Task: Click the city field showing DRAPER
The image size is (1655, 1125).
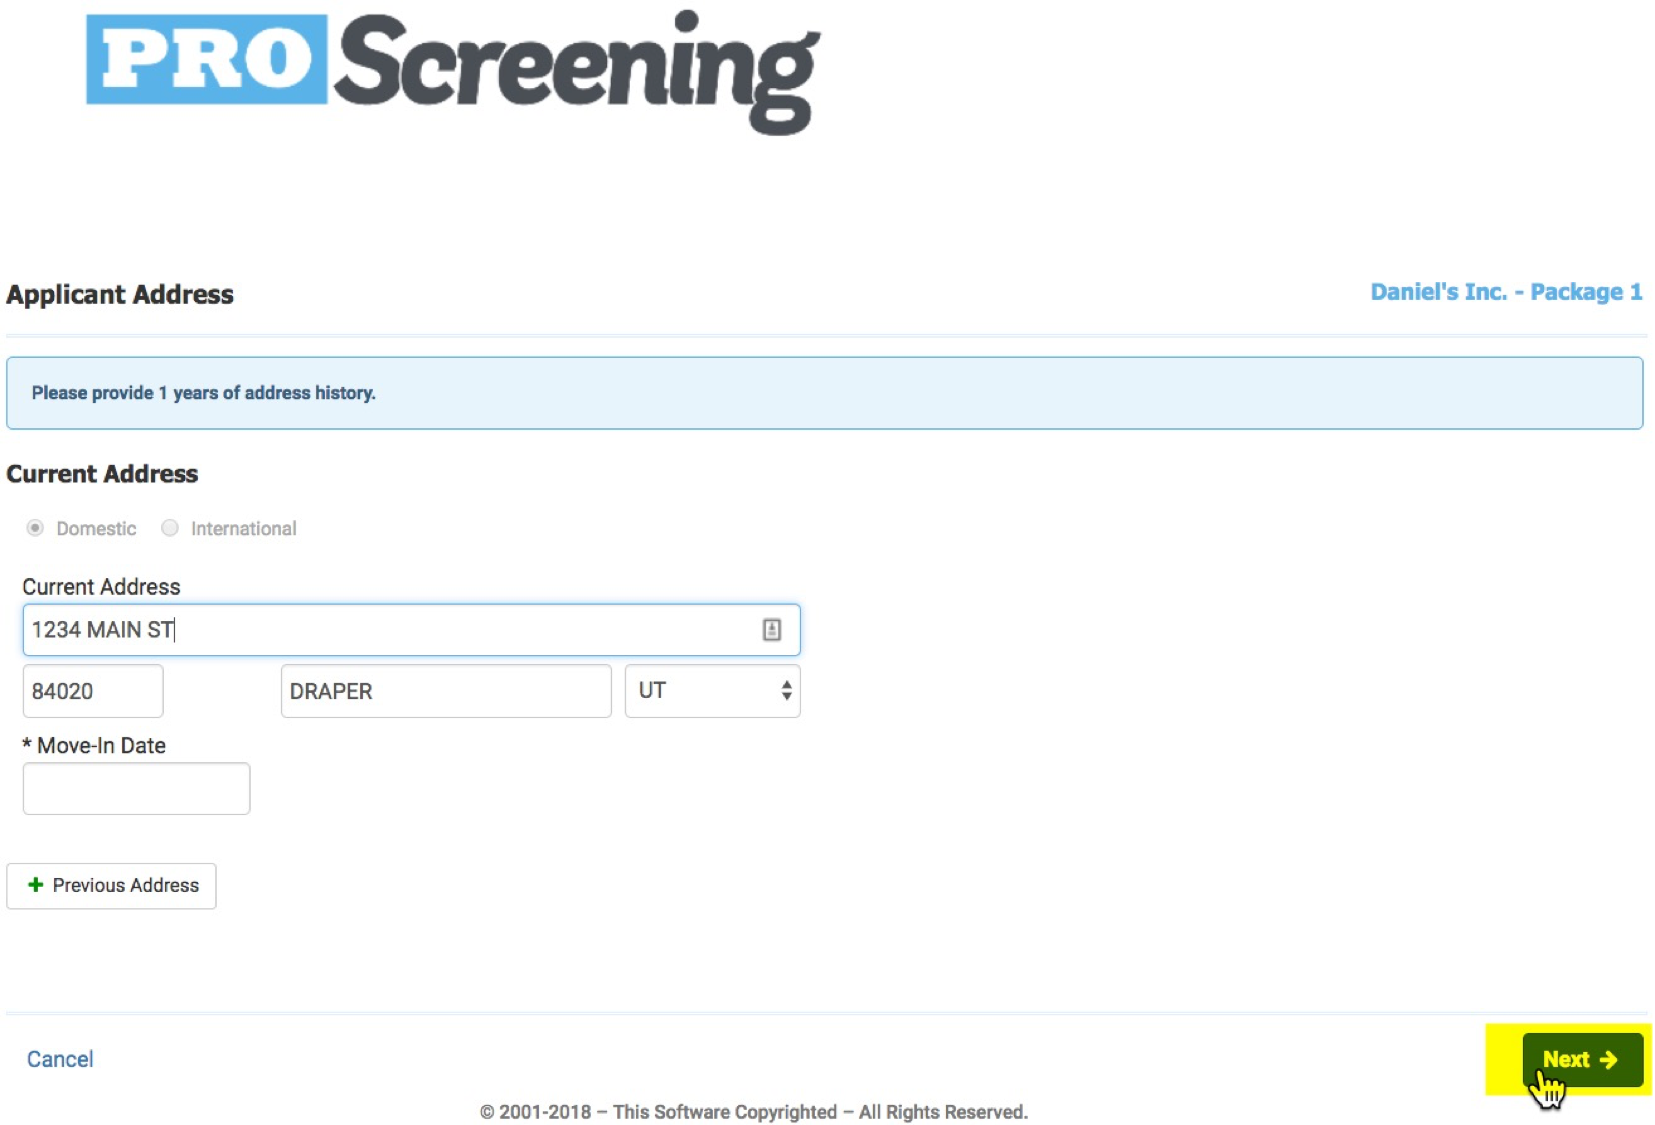Action: coord(445,691)
